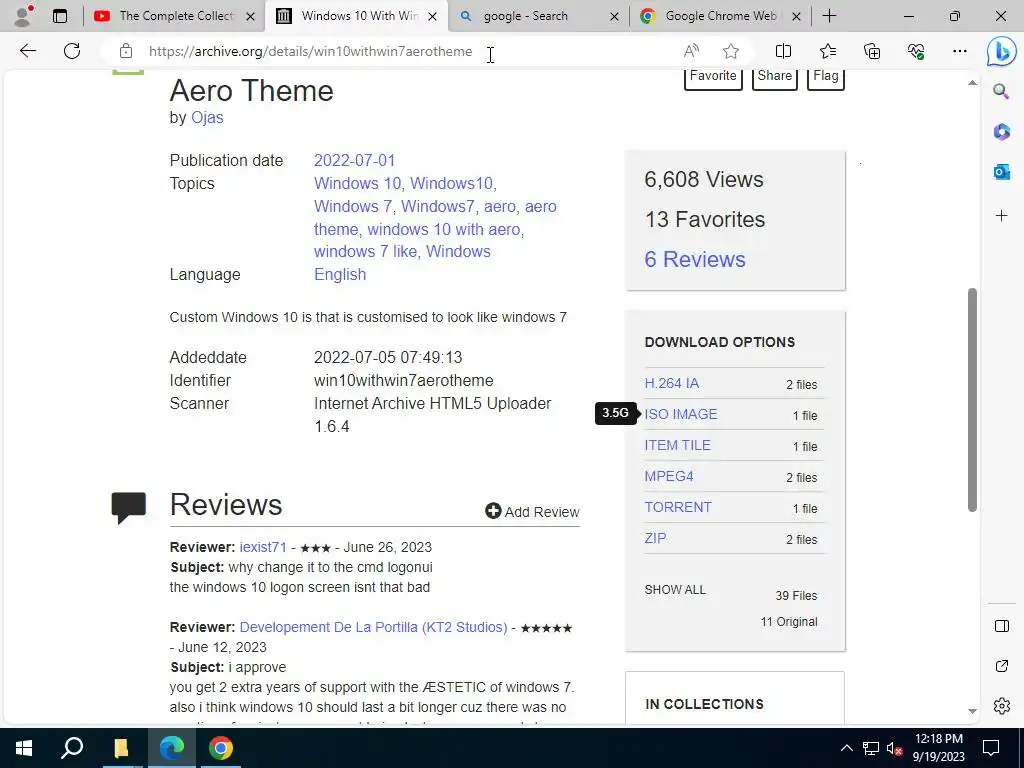Switch to the google - Search tab

(x=539, y=16)
